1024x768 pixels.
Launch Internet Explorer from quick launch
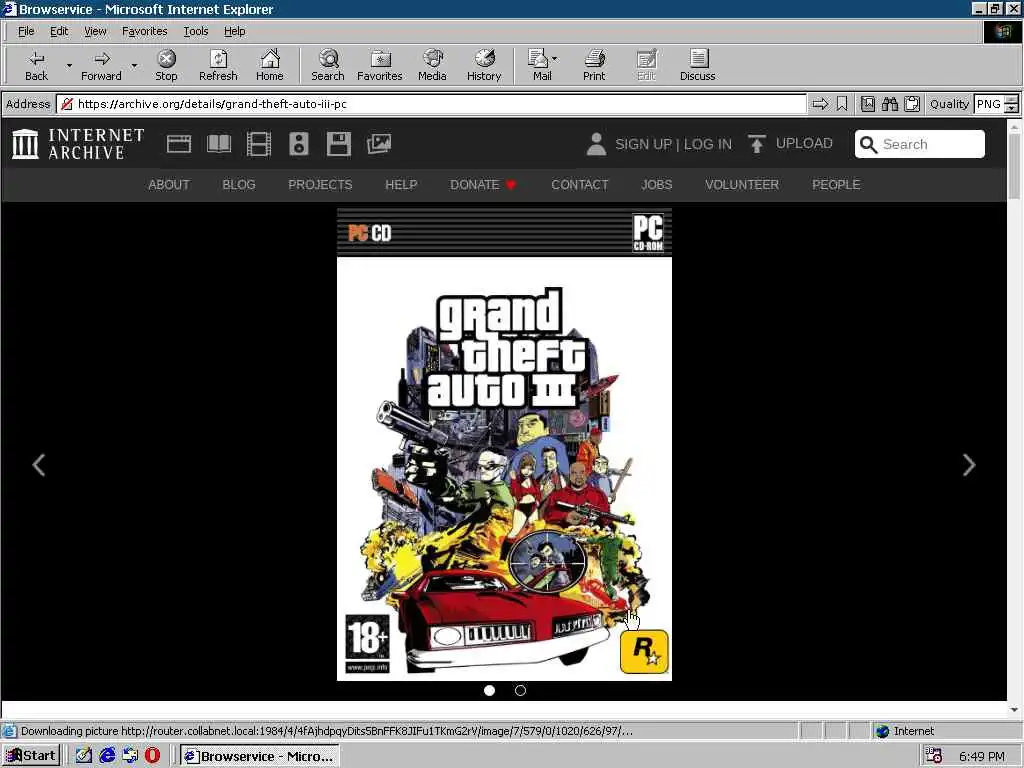(x=106, y=756)
